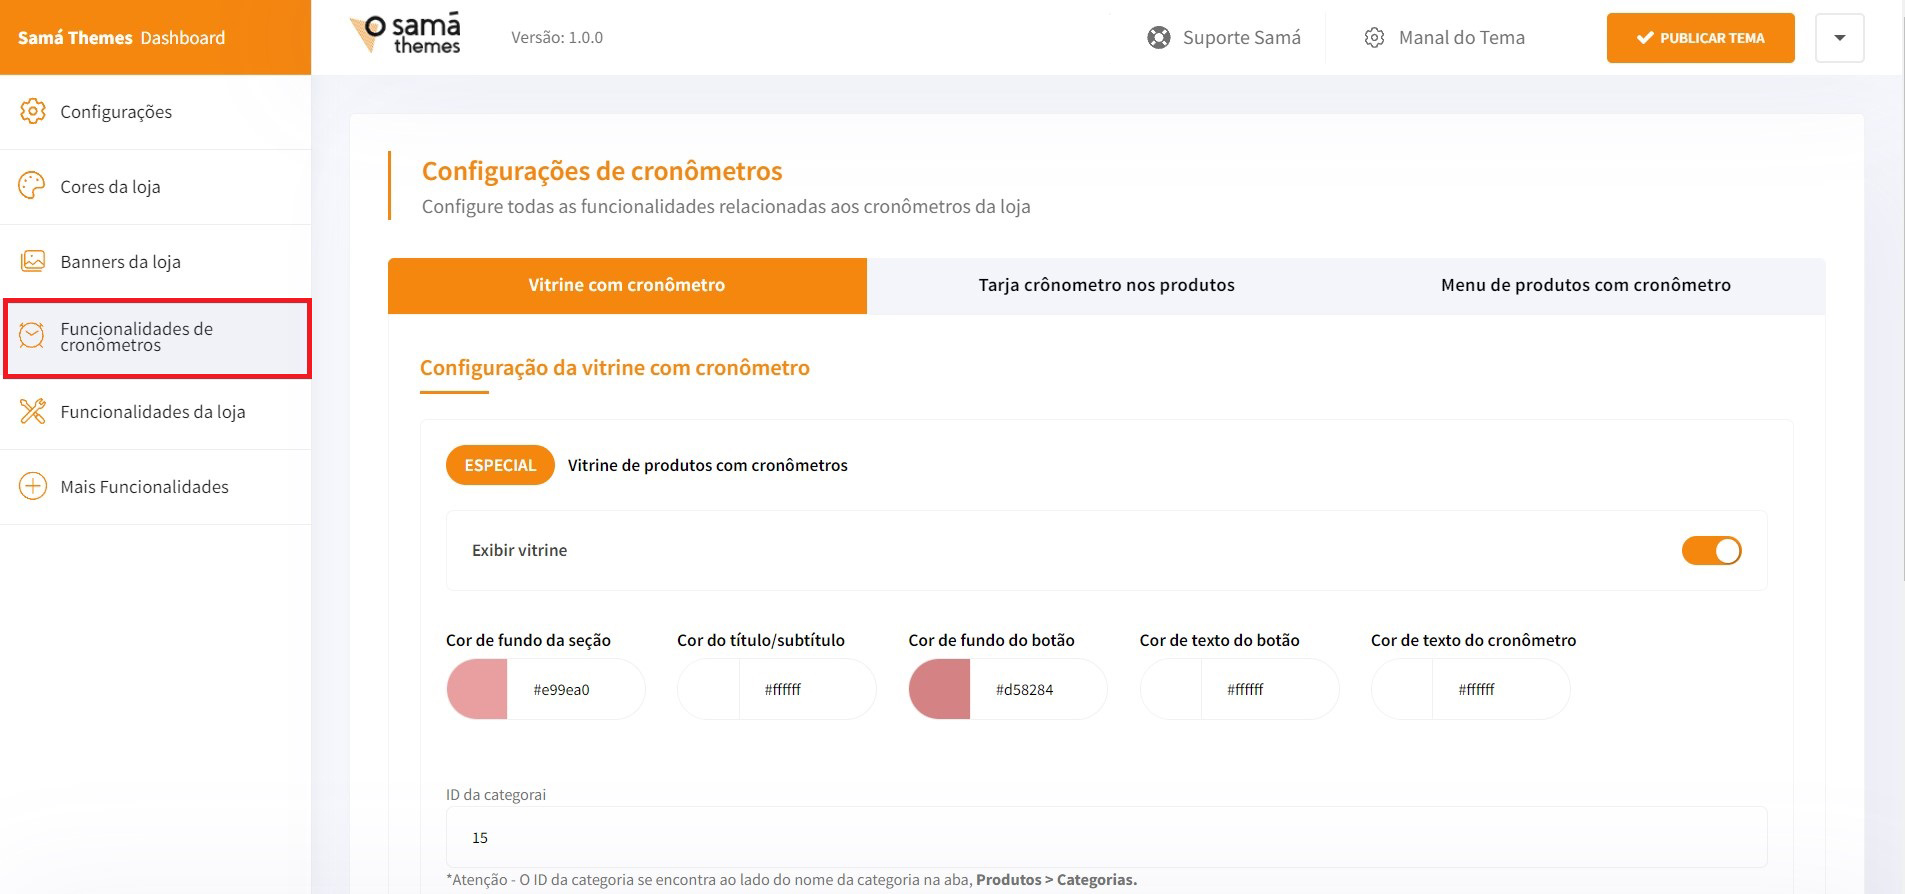
Task: Open Funcionalidades da loja tools icon
Action: [33, 411]
